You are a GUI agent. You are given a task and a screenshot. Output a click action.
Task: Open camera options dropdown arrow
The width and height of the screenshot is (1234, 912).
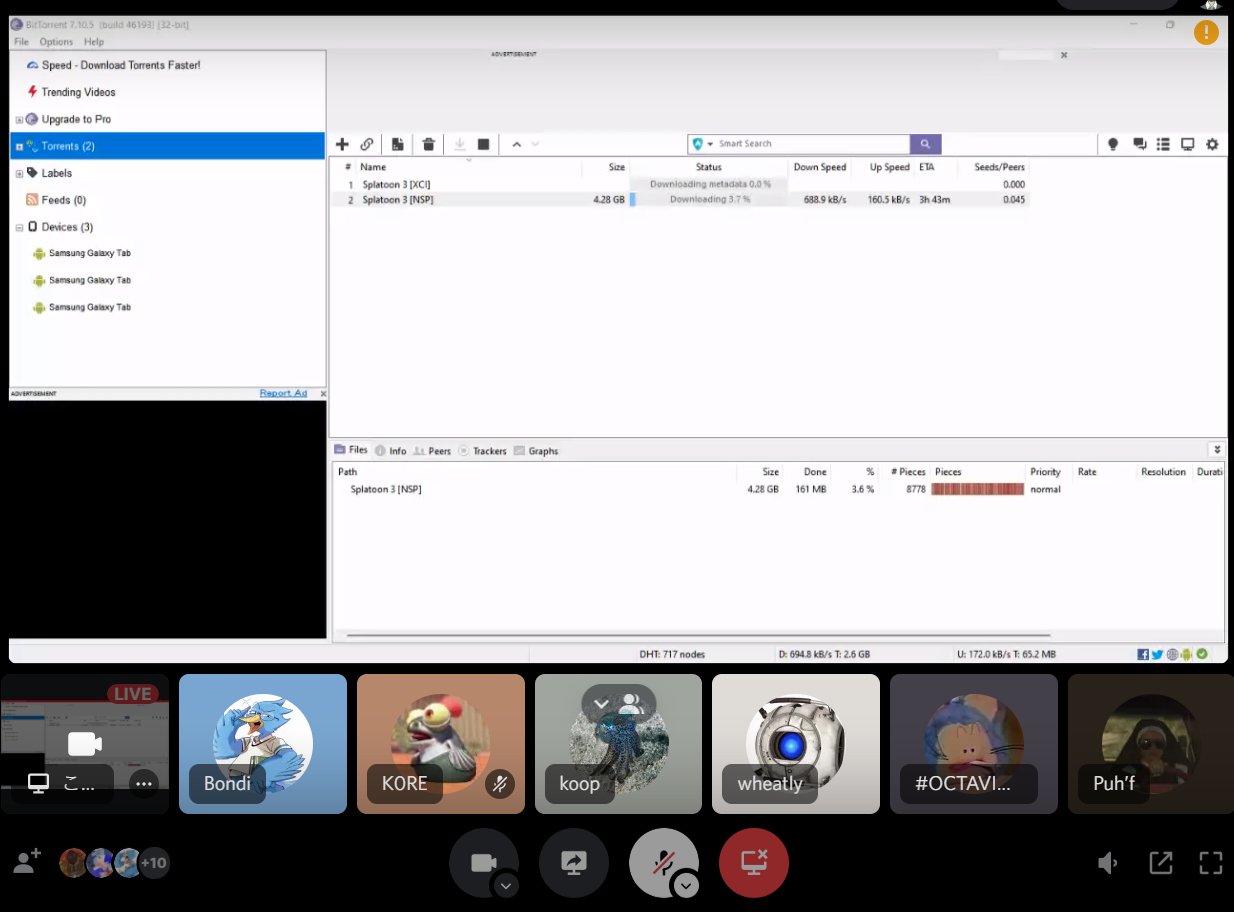(x=507, y=885)
